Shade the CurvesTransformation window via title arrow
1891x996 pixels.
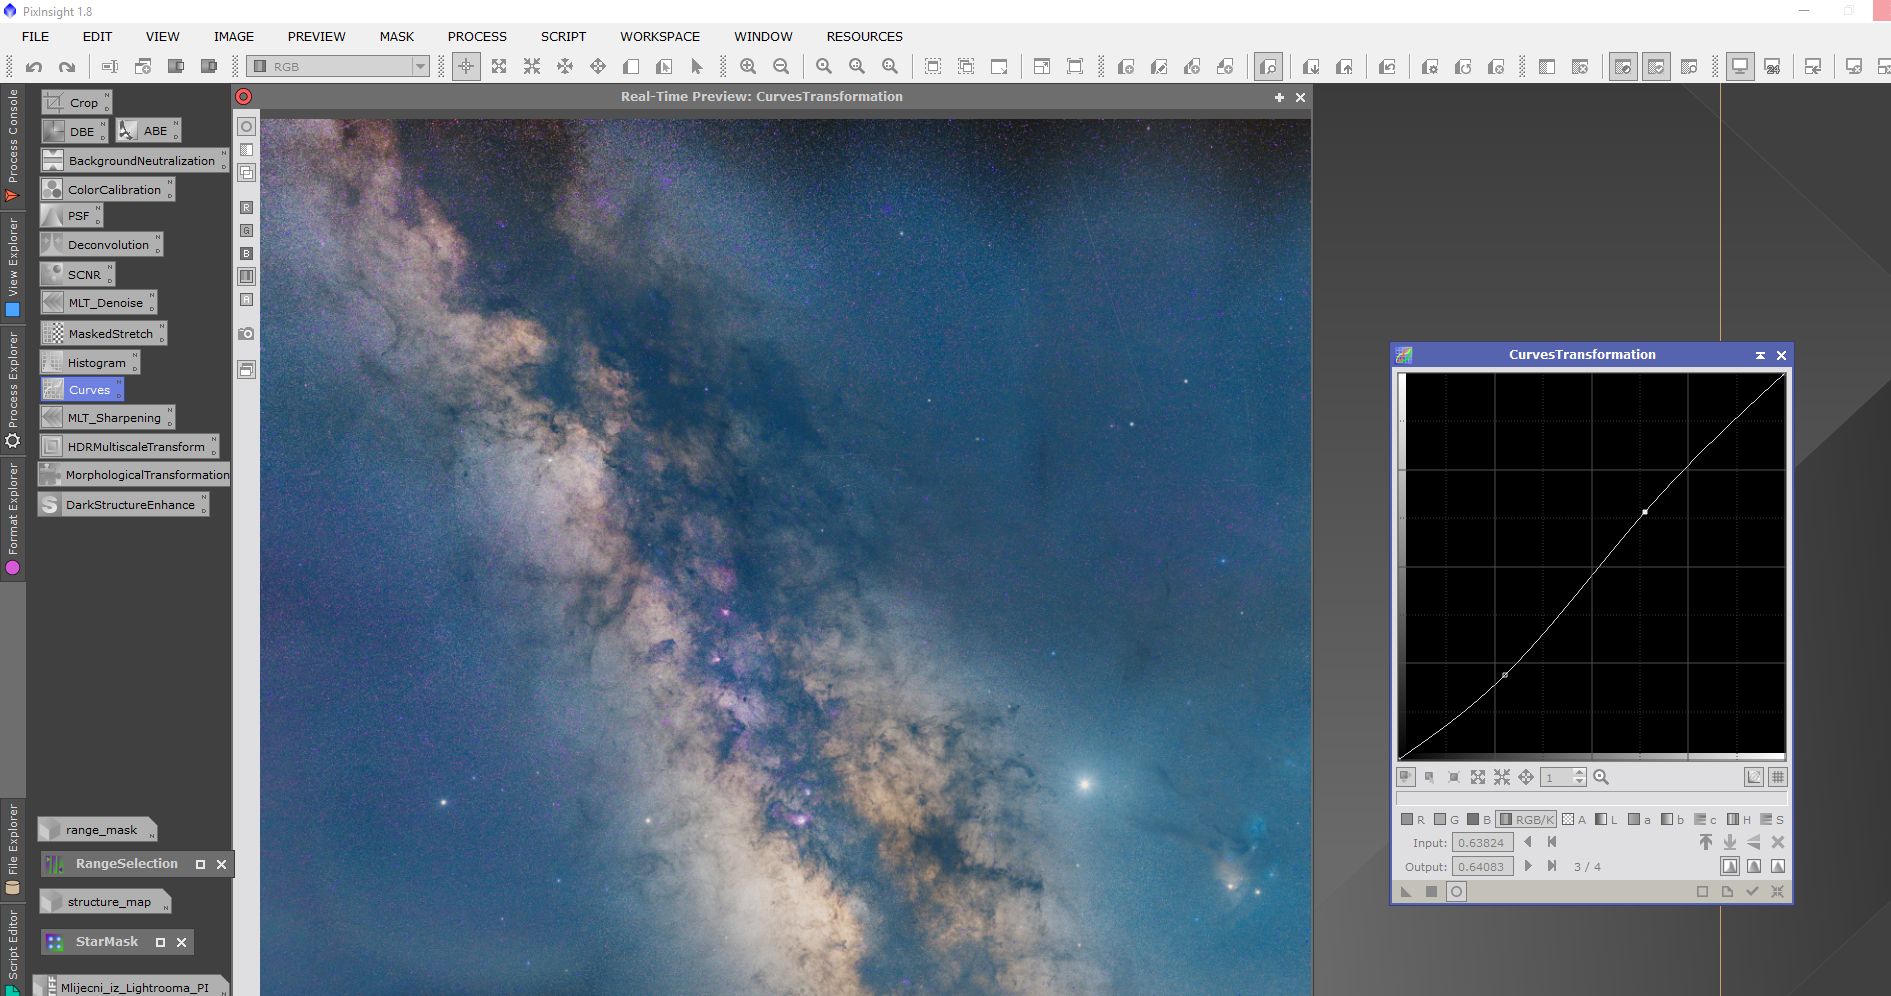coord(1760,355)
